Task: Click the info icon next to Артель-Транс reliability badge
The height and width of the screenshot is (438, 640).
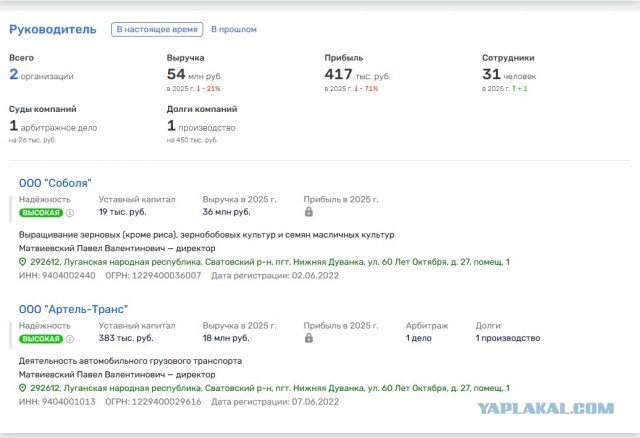Action: click(70, 339)
